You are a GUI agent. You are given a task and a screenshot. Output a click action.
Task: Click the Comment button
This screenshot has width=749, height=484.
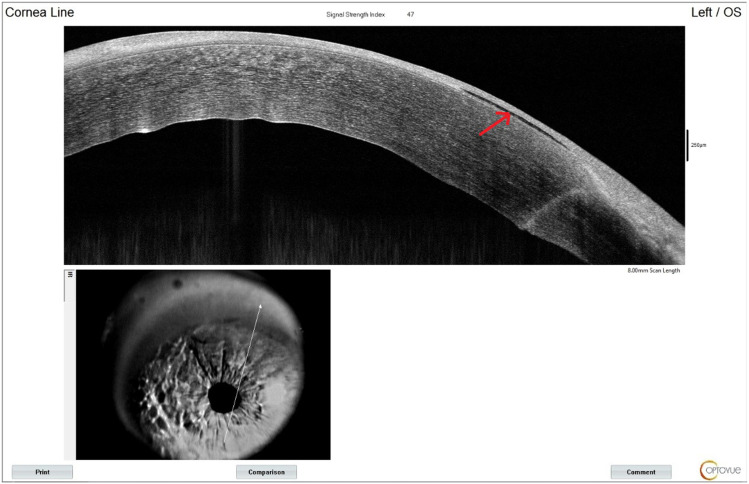(x=641, y=472)
